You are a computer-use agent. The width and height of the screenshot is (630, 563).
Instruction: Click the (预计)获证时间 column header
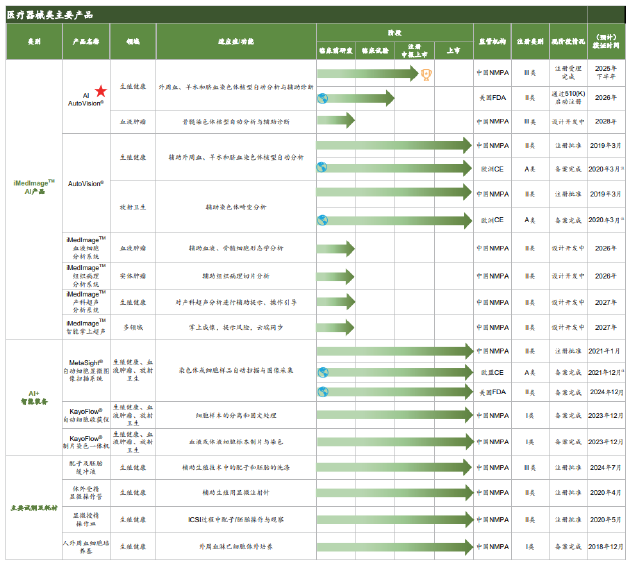pos(606,41)
